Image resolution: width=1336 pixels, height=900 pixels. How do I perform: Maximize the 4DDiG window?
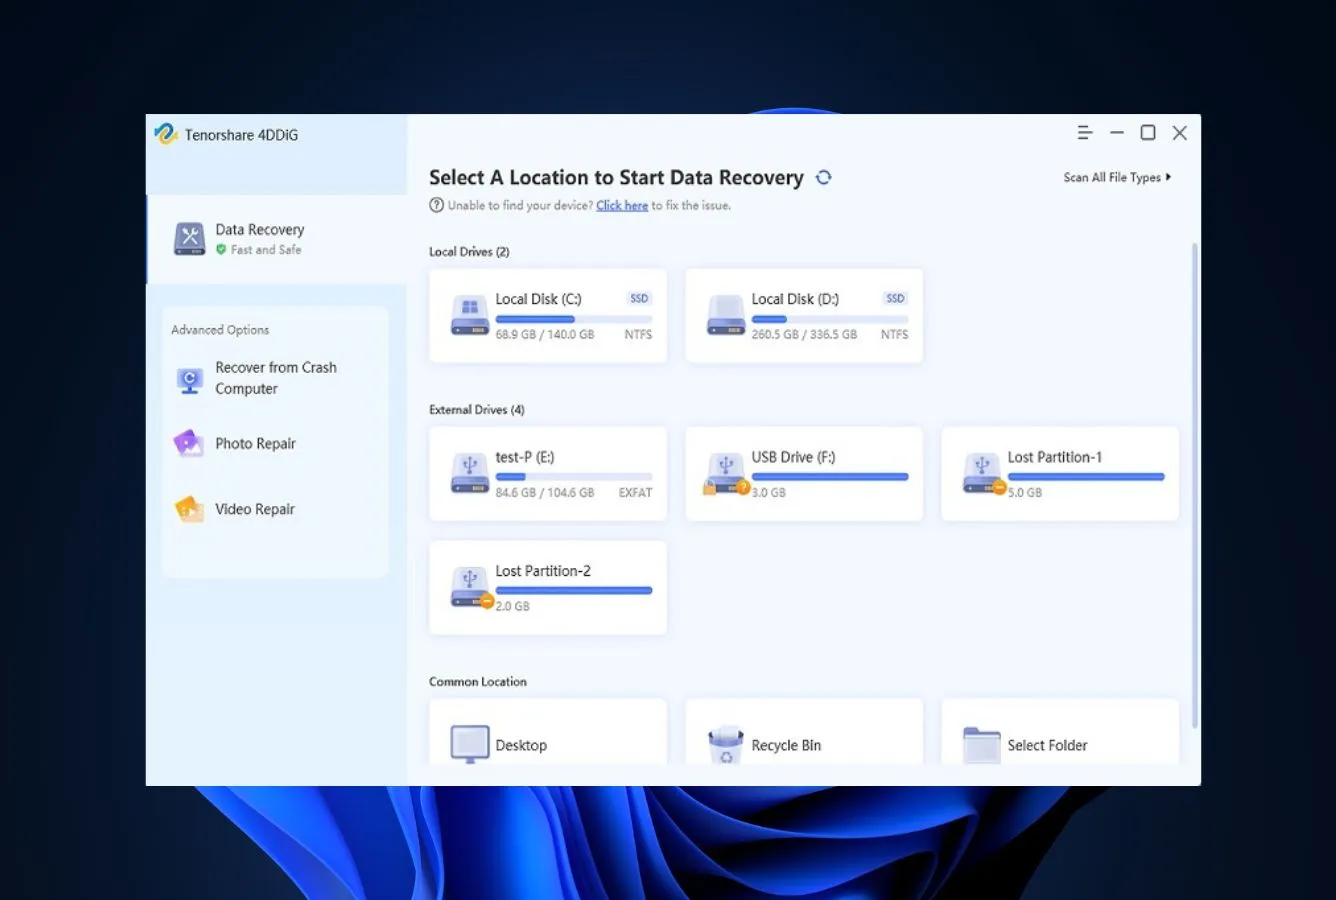pyautogui.click(x=1148, y=133)
